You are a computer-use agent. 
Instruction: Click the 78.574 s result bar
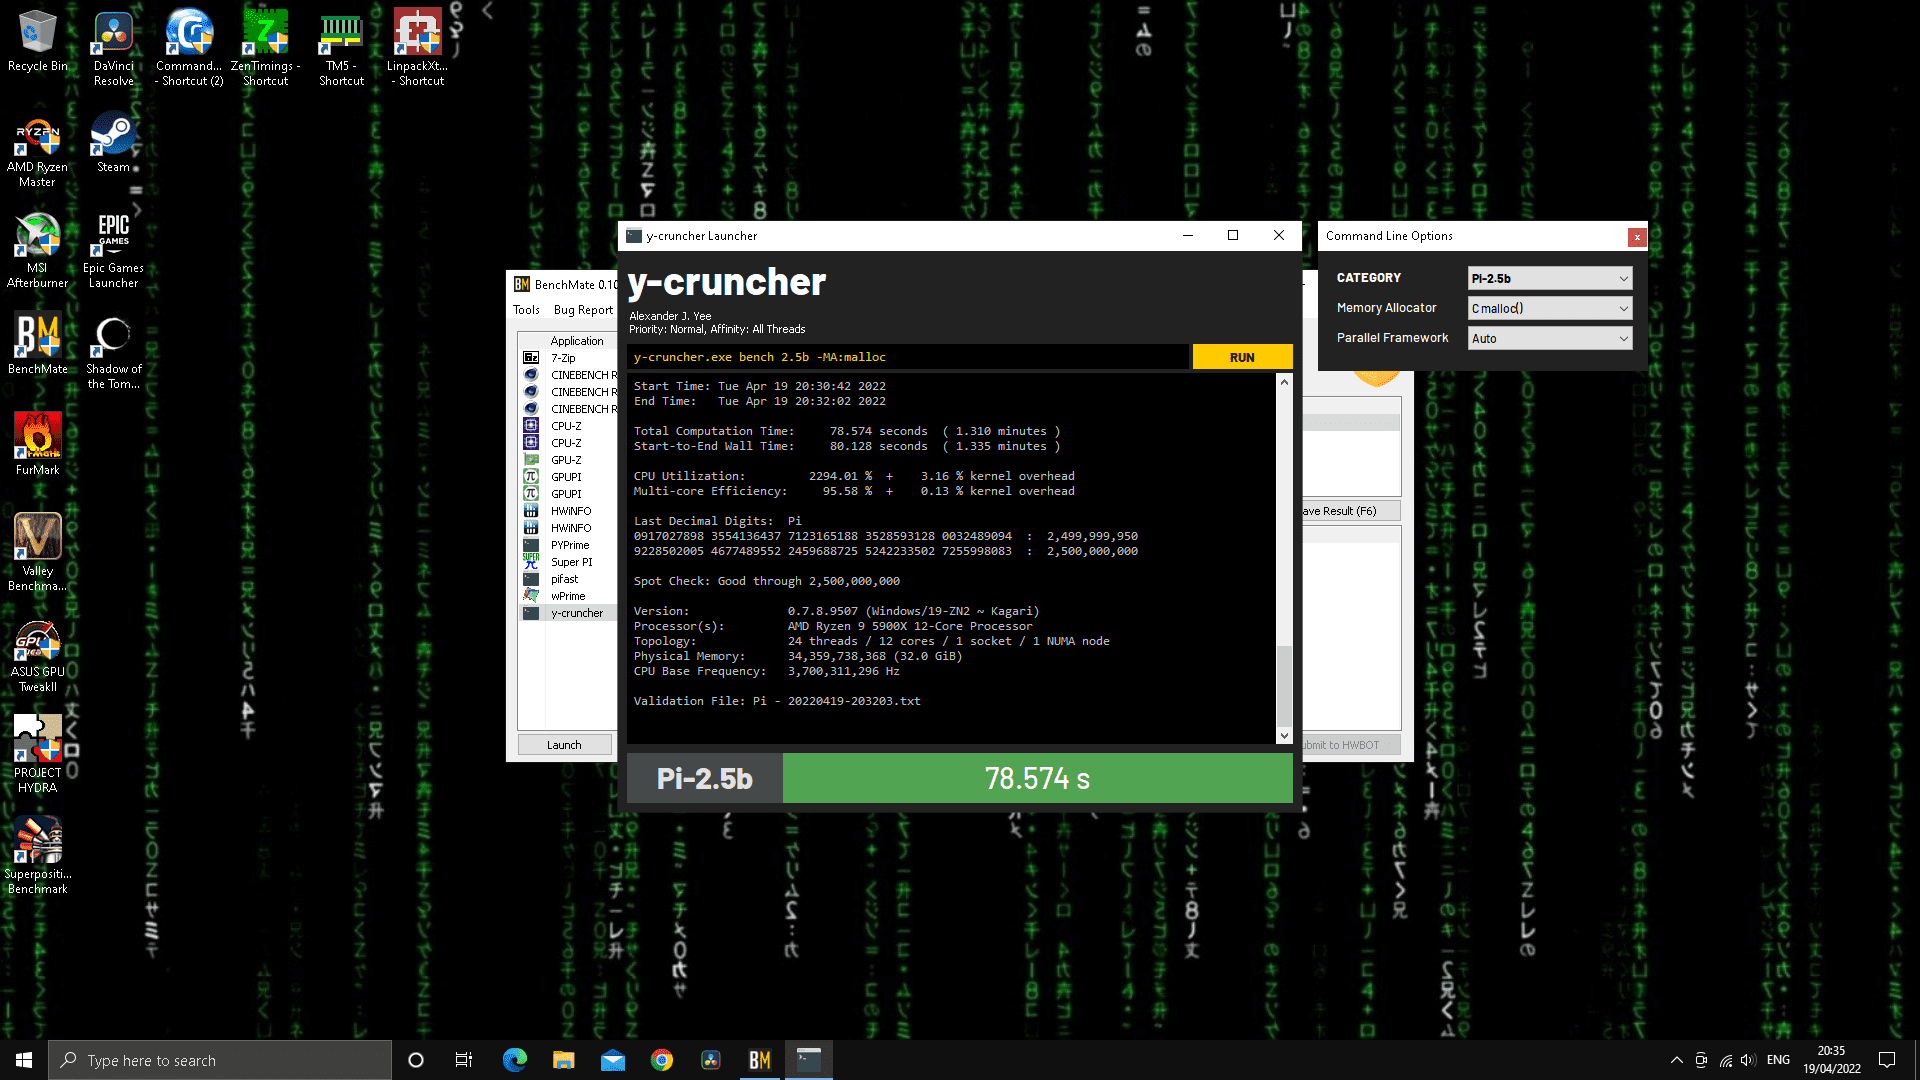click(1037, 778)
